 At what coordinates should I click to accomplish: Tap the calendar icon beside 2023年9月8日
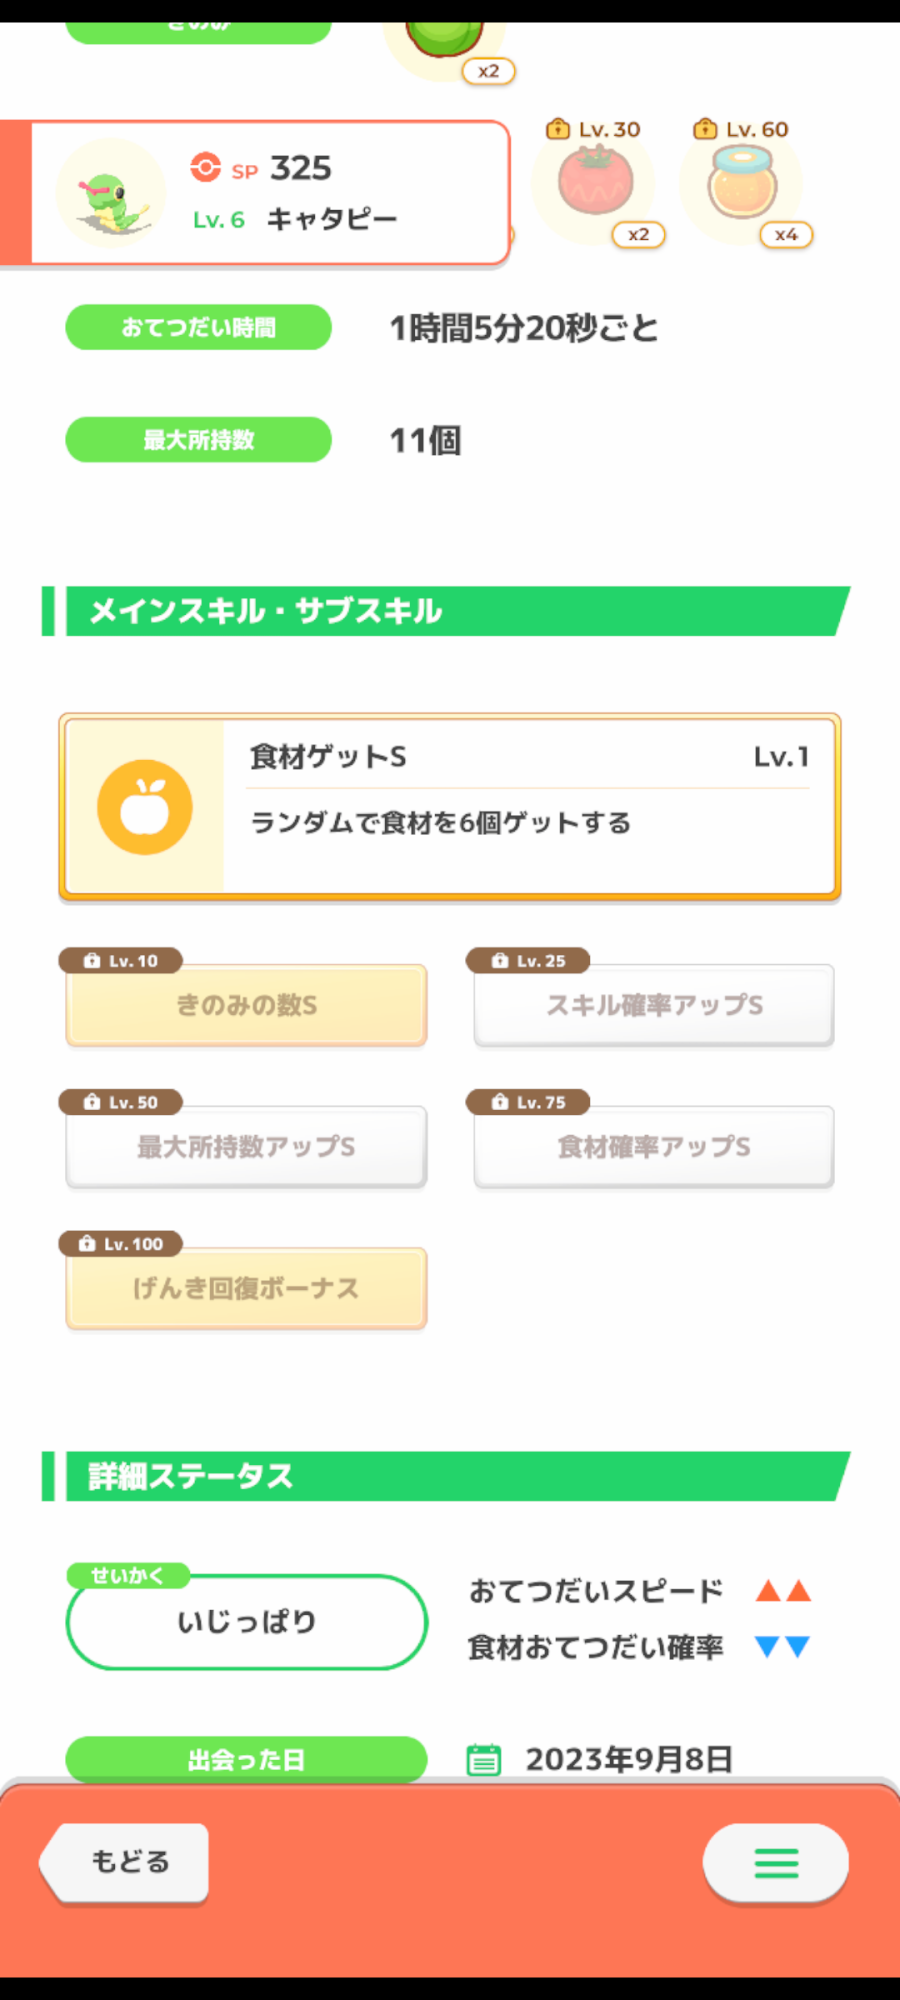pos(484,1759)
